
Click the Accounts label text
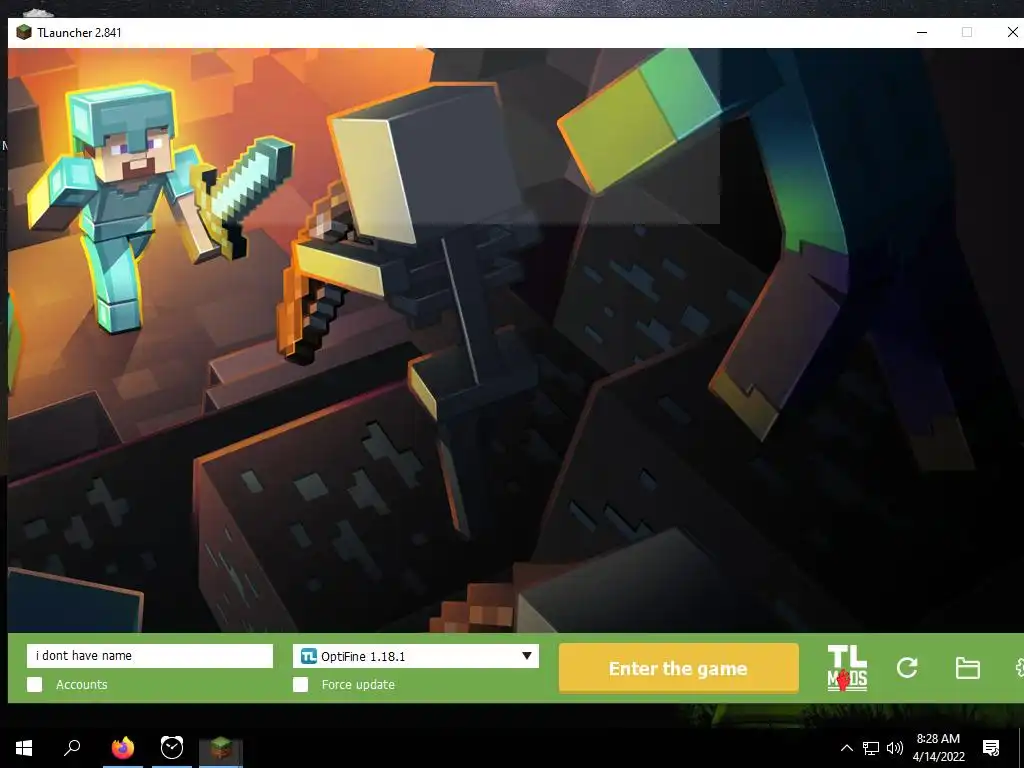[x=82, y=684]
